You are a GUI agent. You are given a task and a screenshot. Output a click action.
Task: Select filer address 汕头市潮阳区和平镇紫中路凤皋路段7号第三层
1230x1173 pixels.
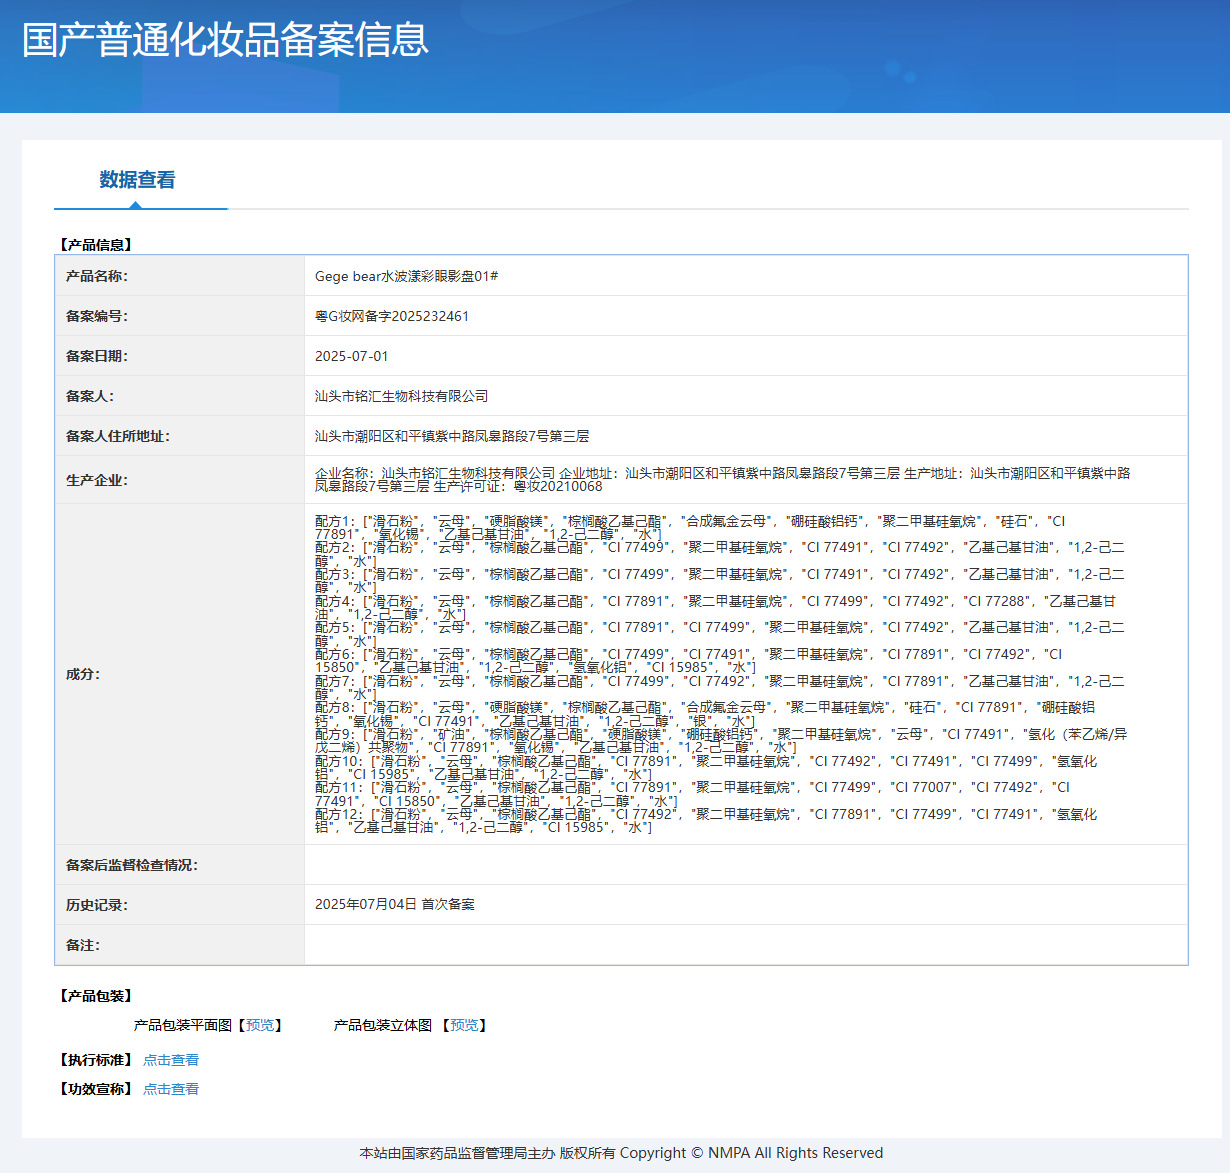pyautogui.click(x=452, y=436)
